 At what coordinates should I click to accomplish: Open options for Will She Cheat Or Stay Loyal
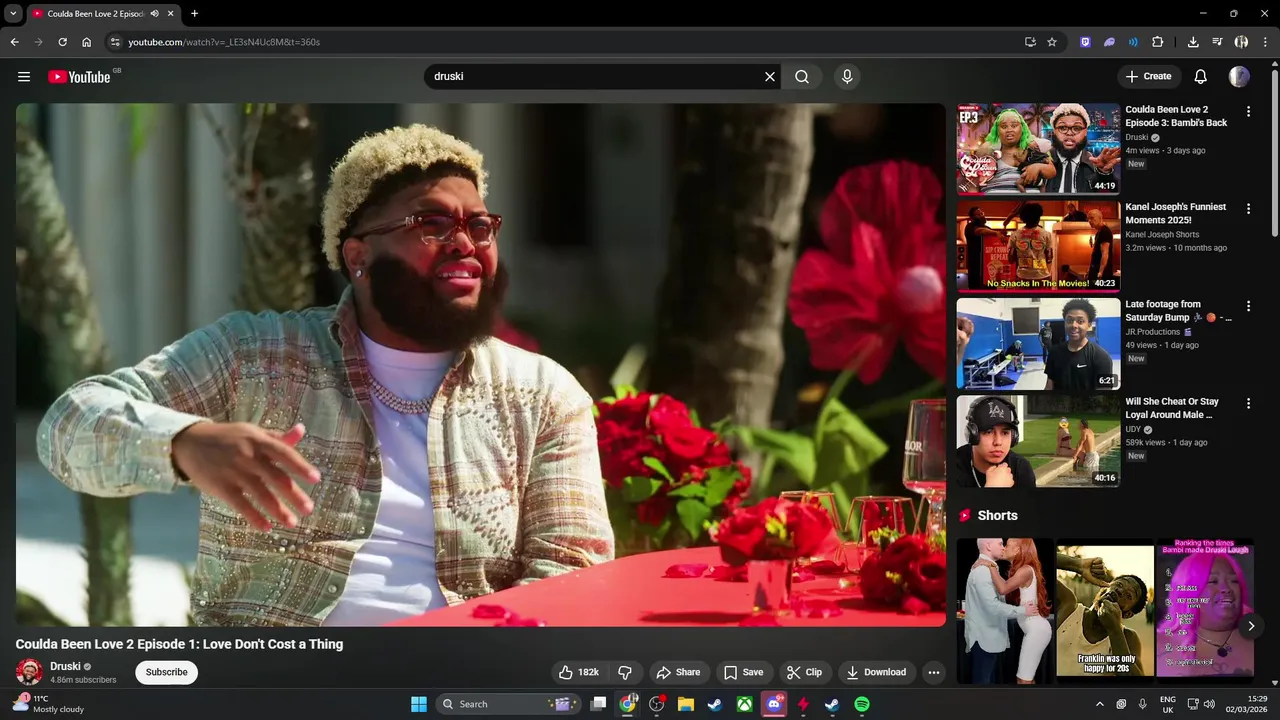[1248, 403]
